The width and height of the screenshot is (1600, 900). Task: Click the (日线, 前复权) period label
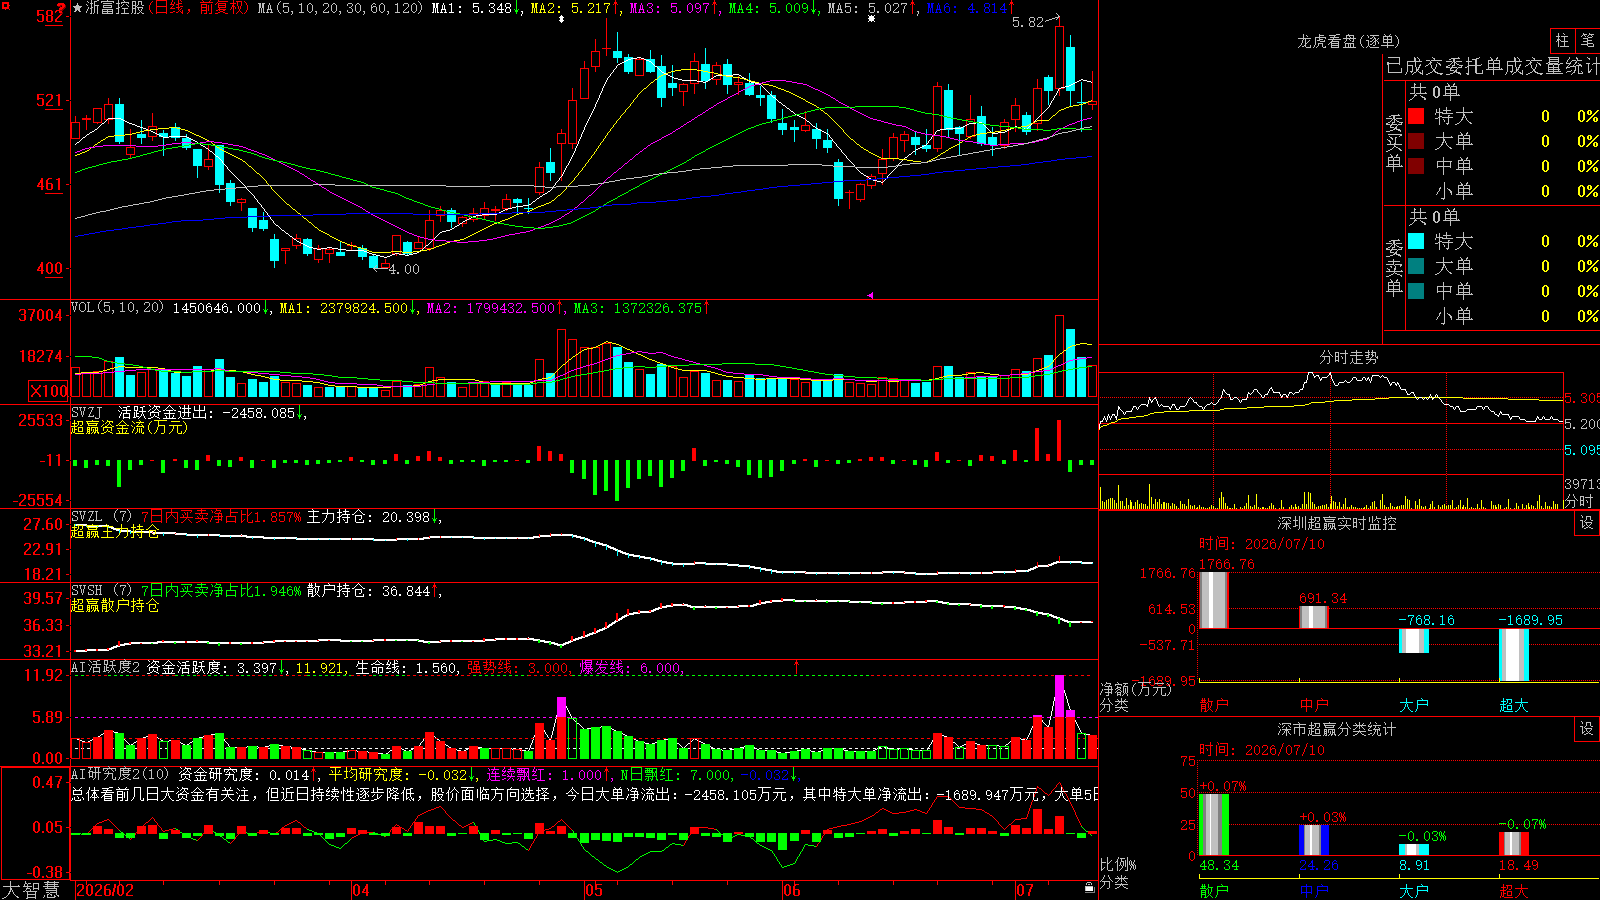click(199, 8)
